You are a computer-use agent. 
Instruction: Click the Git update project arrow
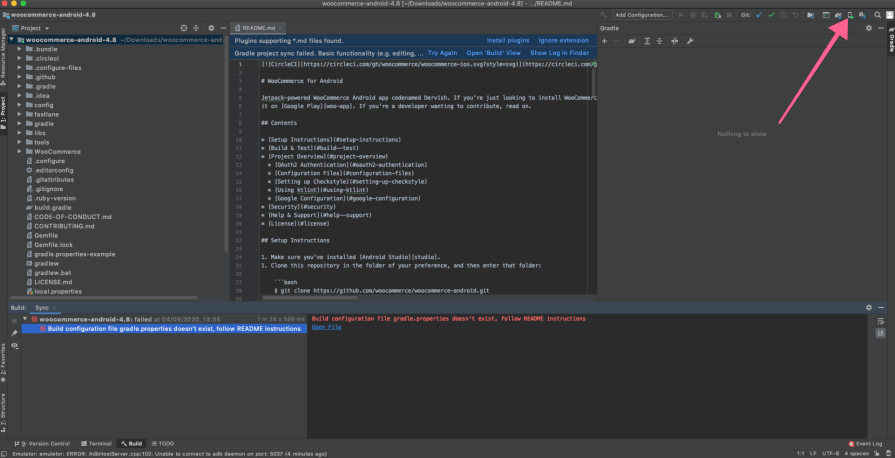coord(757,15)
